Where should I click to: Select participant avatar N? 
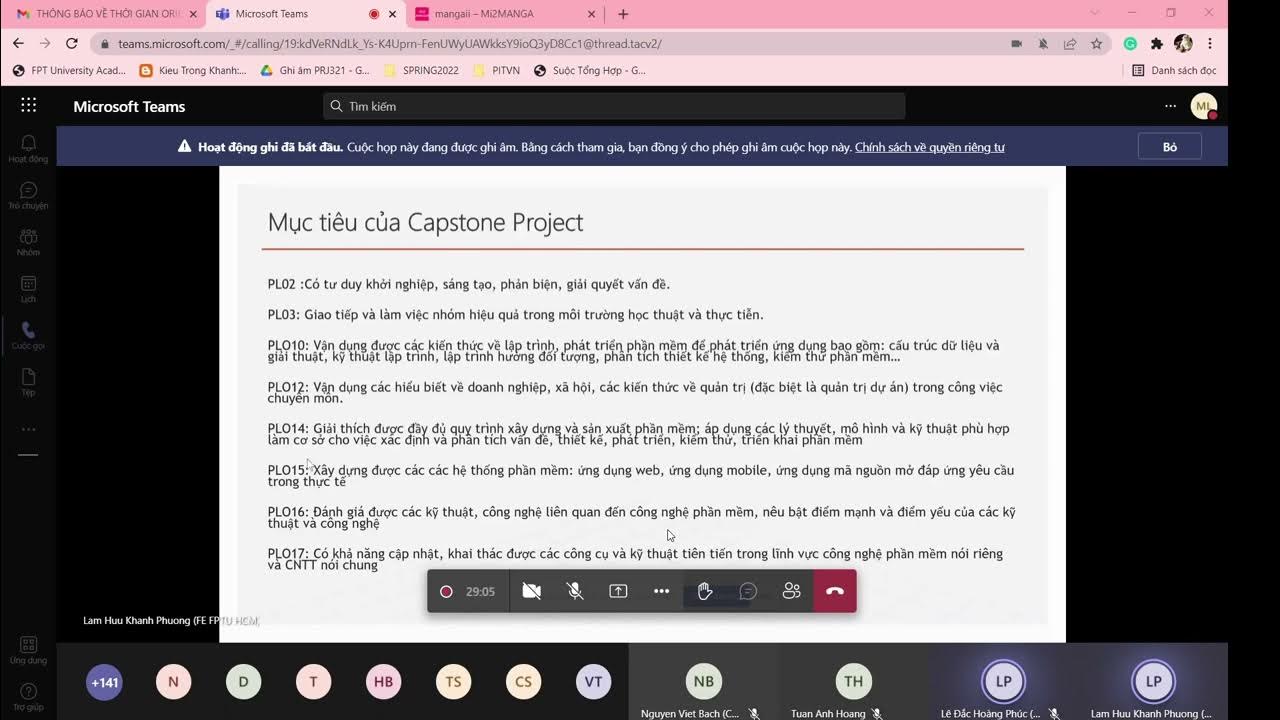(x=173, y=682)
